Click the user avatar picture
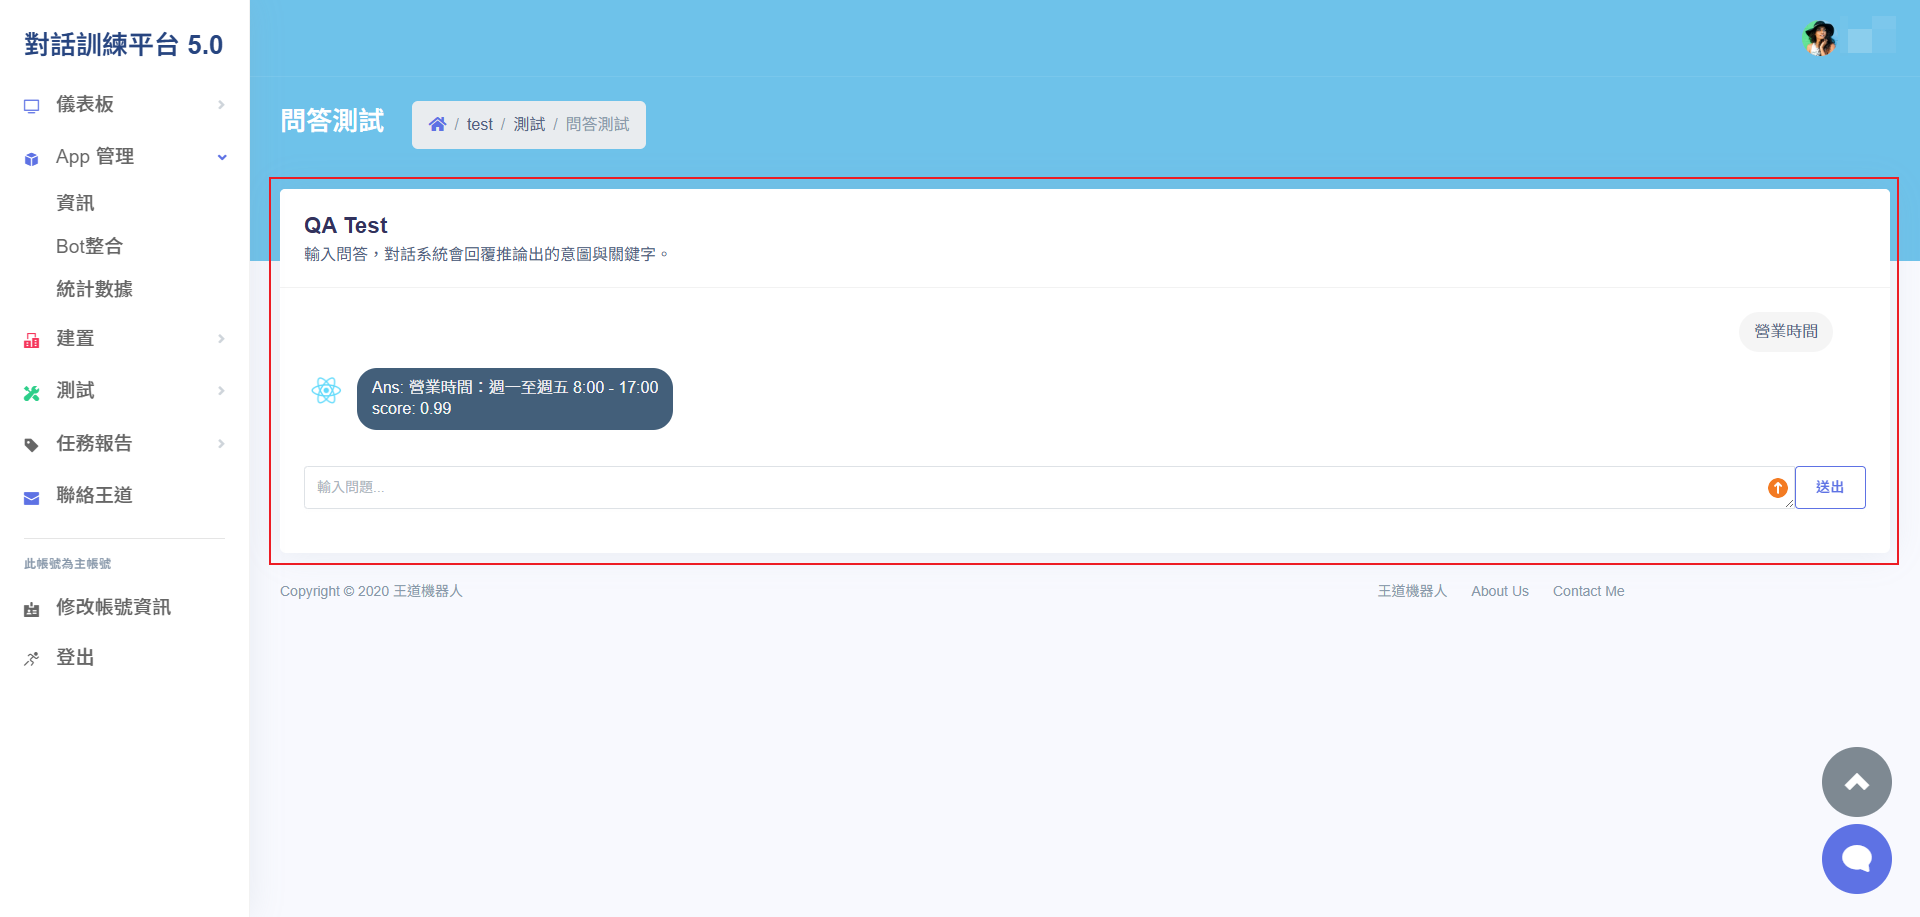Viewport: 1920px width, 917px height. [x=1820, y=39]
